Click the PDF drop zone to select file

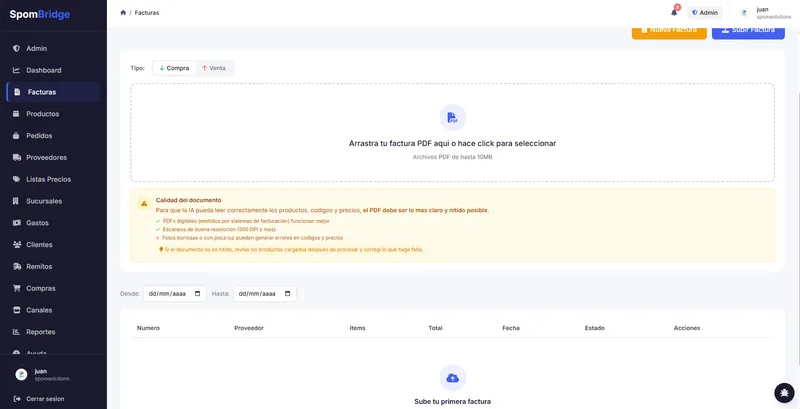point(452,133)
